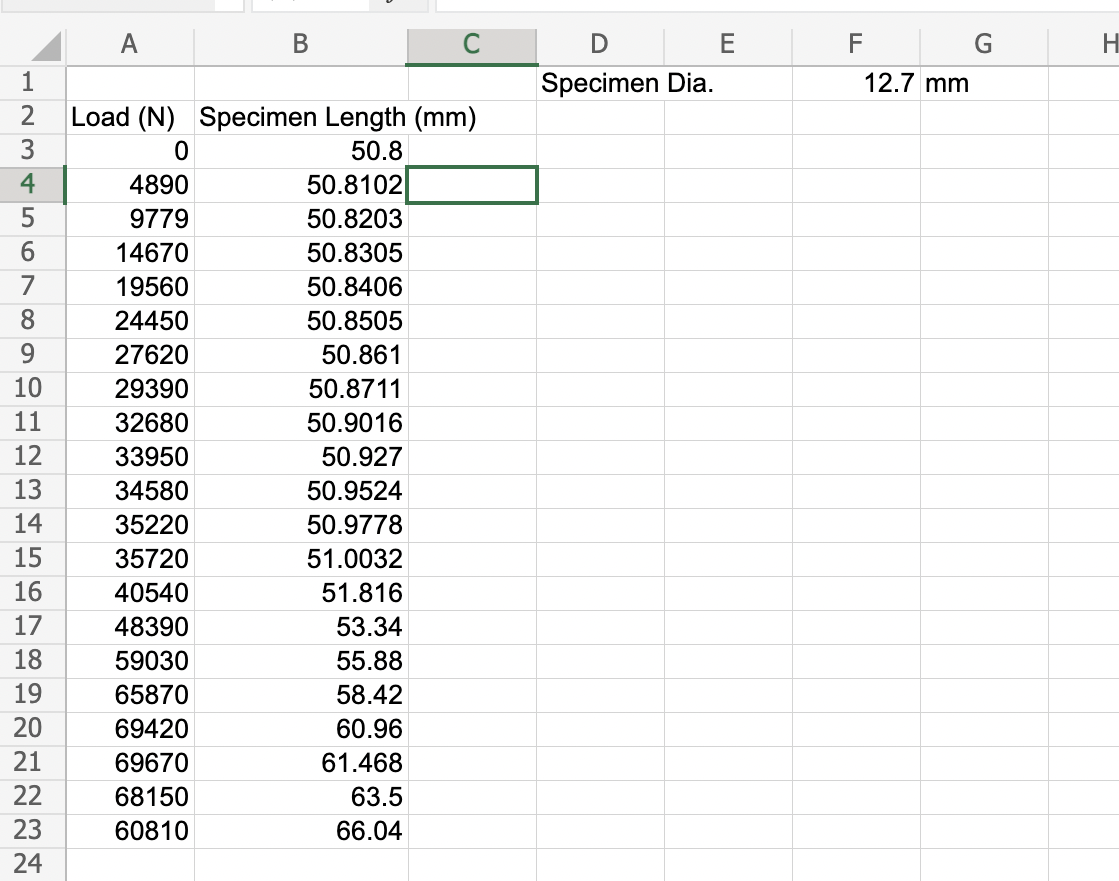Viewport: 1119px width, 881px height.
Task: Select the cell showing 12.7
Action: (854, 83)
